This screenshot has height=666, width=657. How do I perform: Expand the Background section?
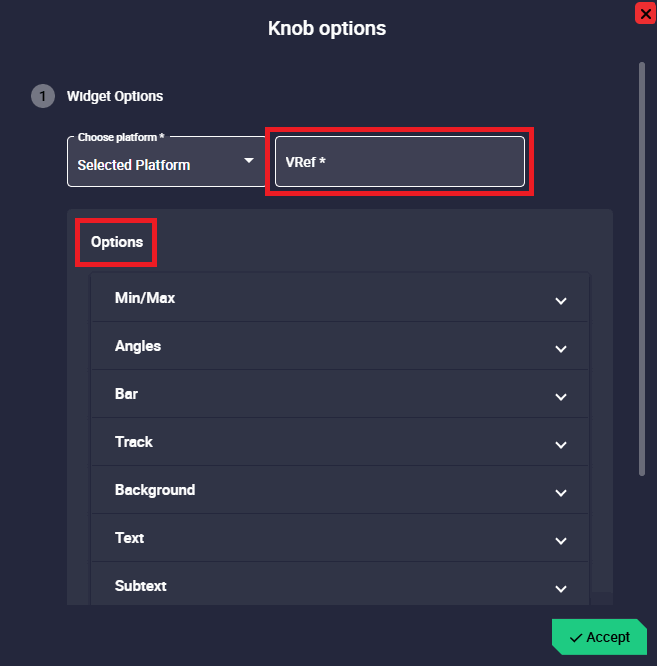point(340,490)
